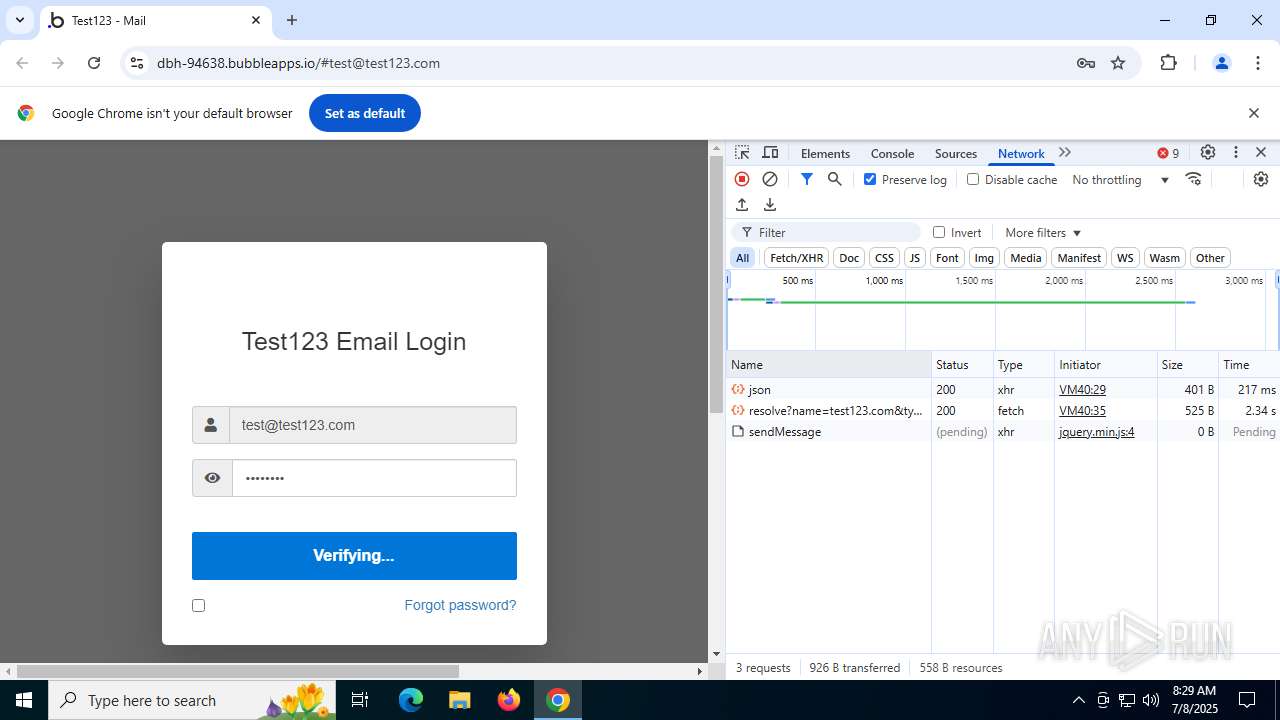Filter requests by WS type
Image resolution: width=1280 pixels, height=720 pixels.
coord(1125,257)
